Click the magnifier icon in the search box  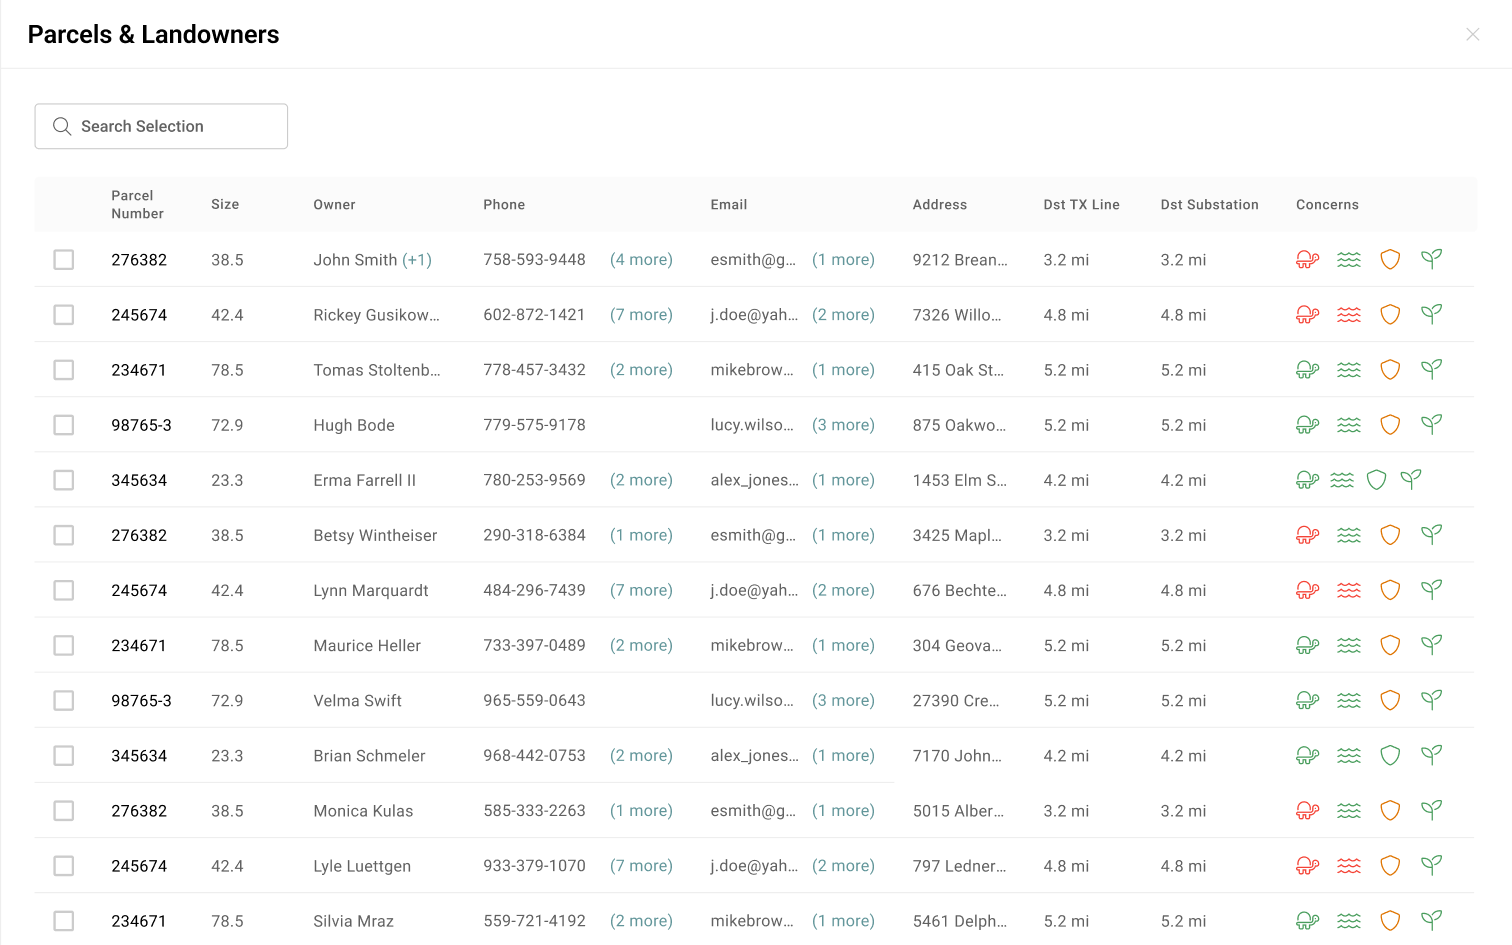pos(62,126)
